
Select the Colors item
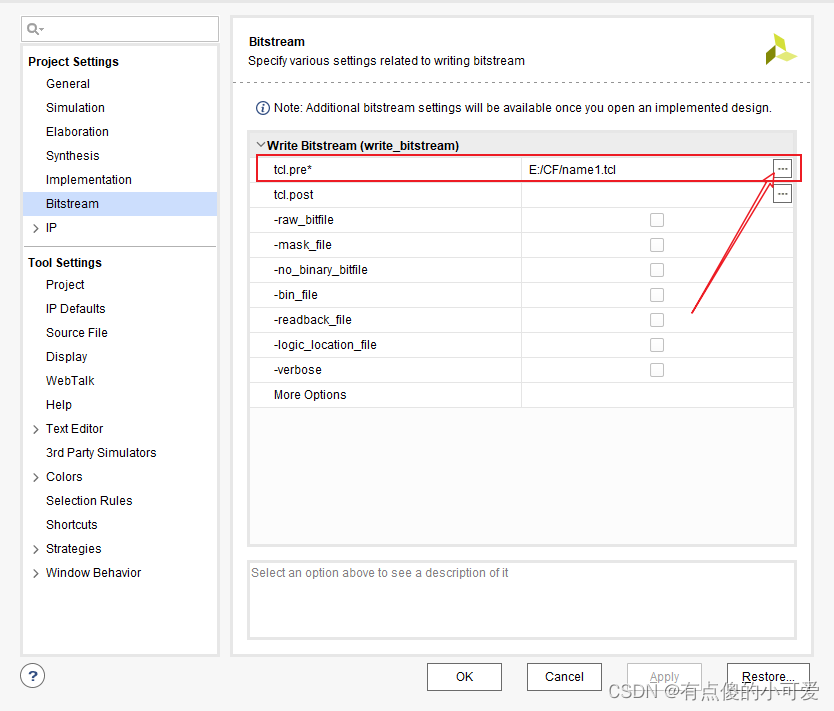pyautogui.click(x=64, y=476)
